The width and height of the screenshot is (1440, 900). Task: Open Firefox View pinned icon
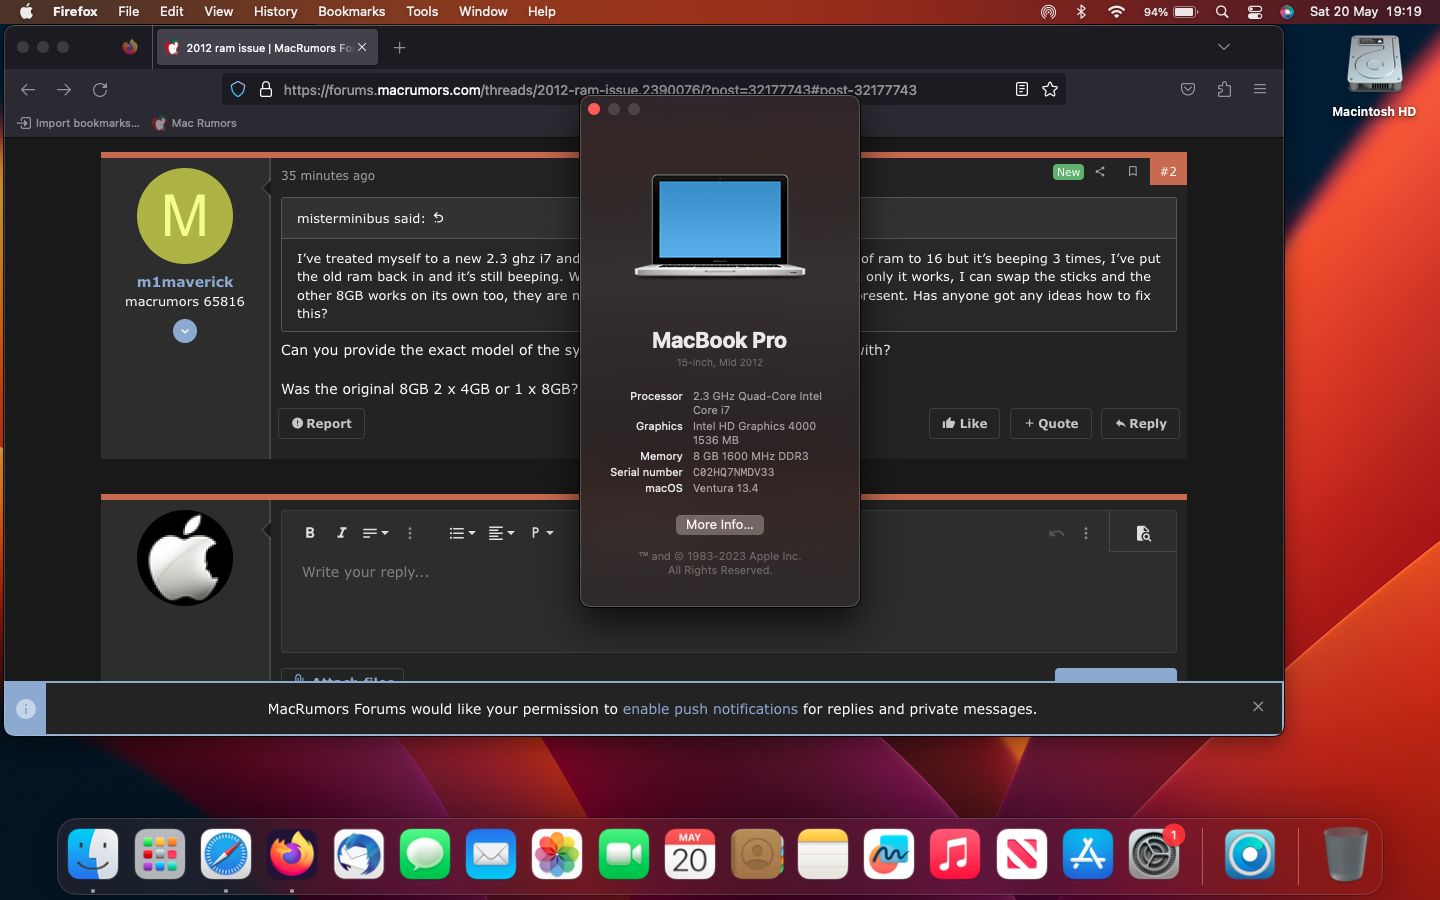[130, 47]
